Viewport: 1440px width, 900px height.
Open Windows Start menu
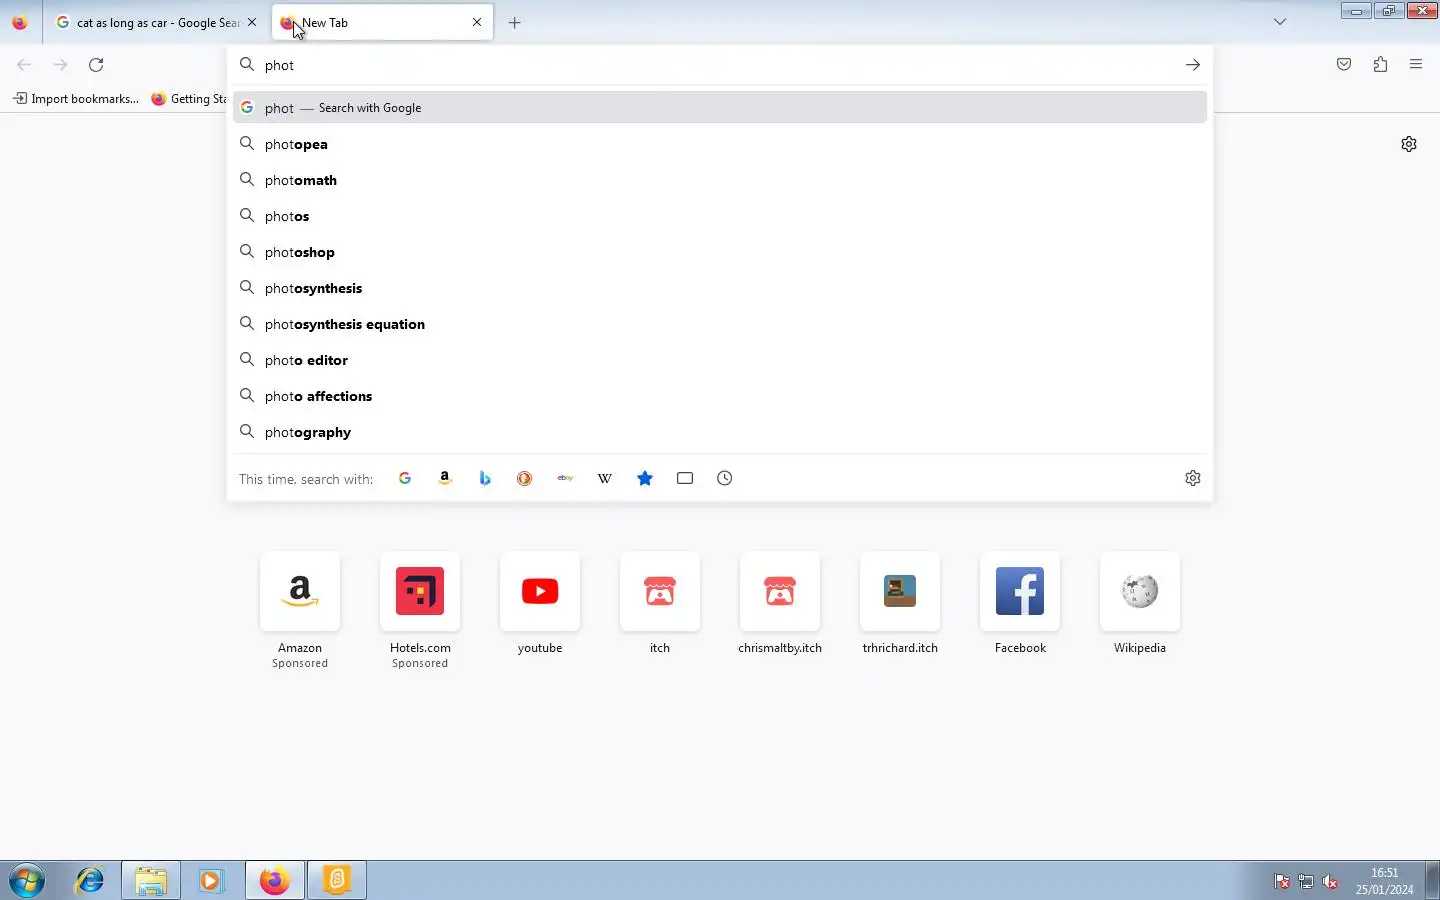click(x=27, y=881)
